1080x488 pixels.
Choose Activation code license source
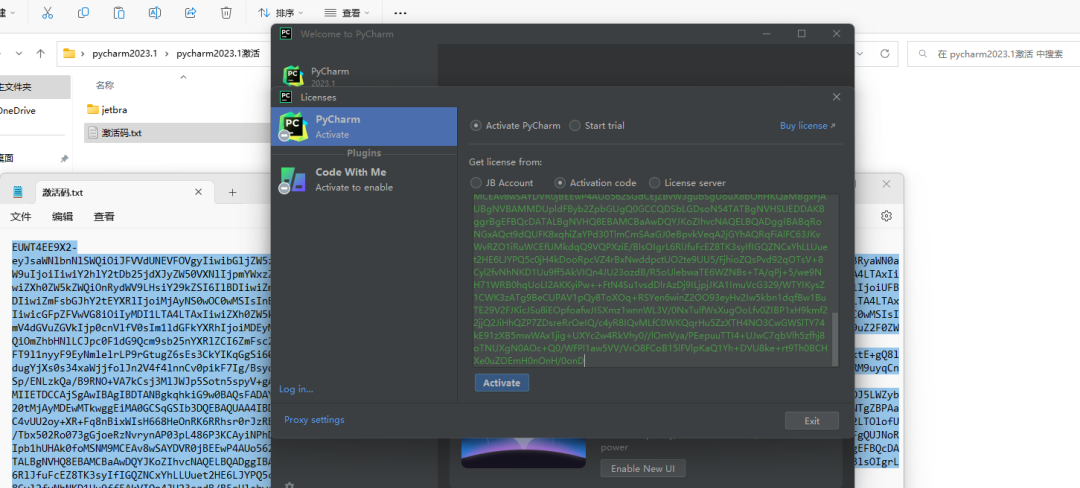pos(560,183)
